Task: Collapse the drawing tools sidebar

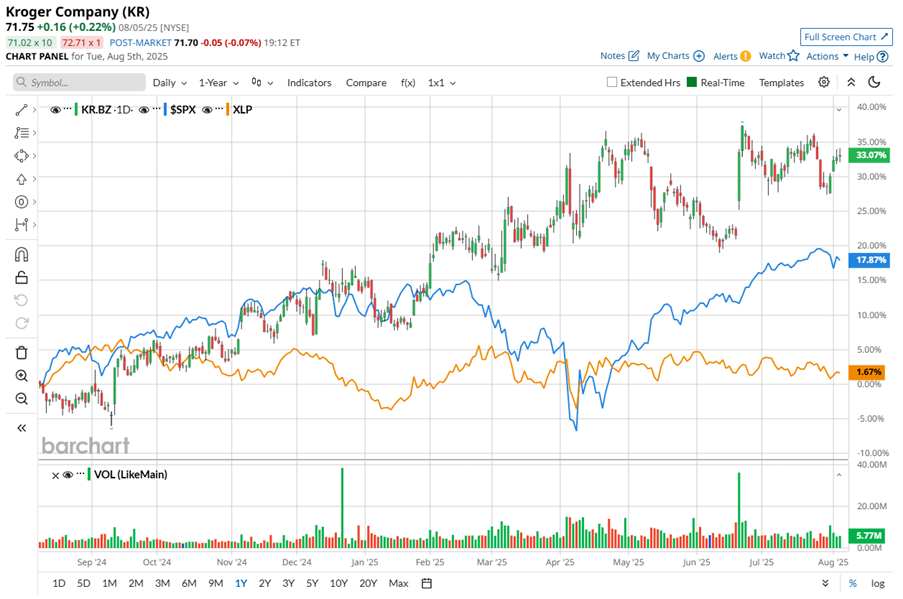Action: [21, 428]
